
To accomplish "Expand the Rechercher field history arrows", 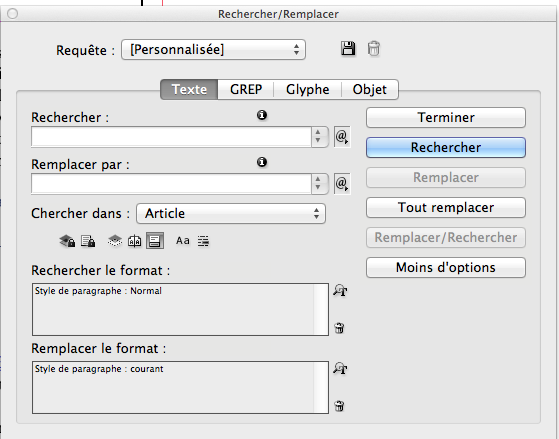I will click(x=318, y=137).
